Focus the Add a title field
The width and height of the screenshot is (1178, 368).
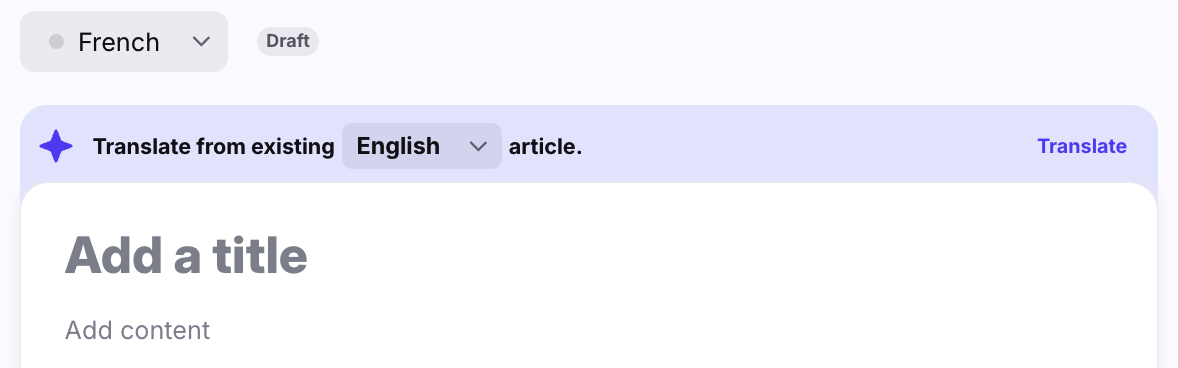pyautogui.click(x=186, y=255)
